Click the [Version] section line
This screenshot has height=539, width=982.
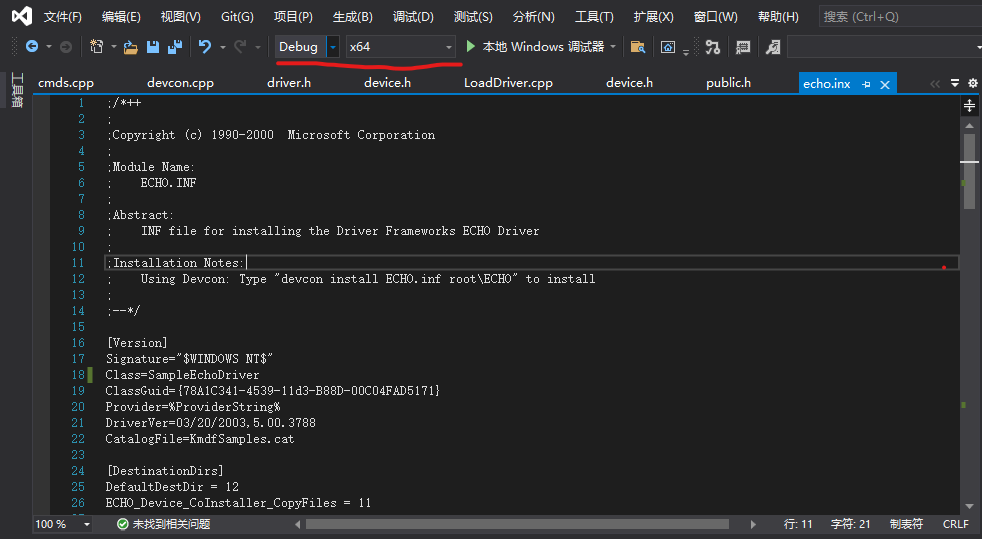tap(137, 342)
